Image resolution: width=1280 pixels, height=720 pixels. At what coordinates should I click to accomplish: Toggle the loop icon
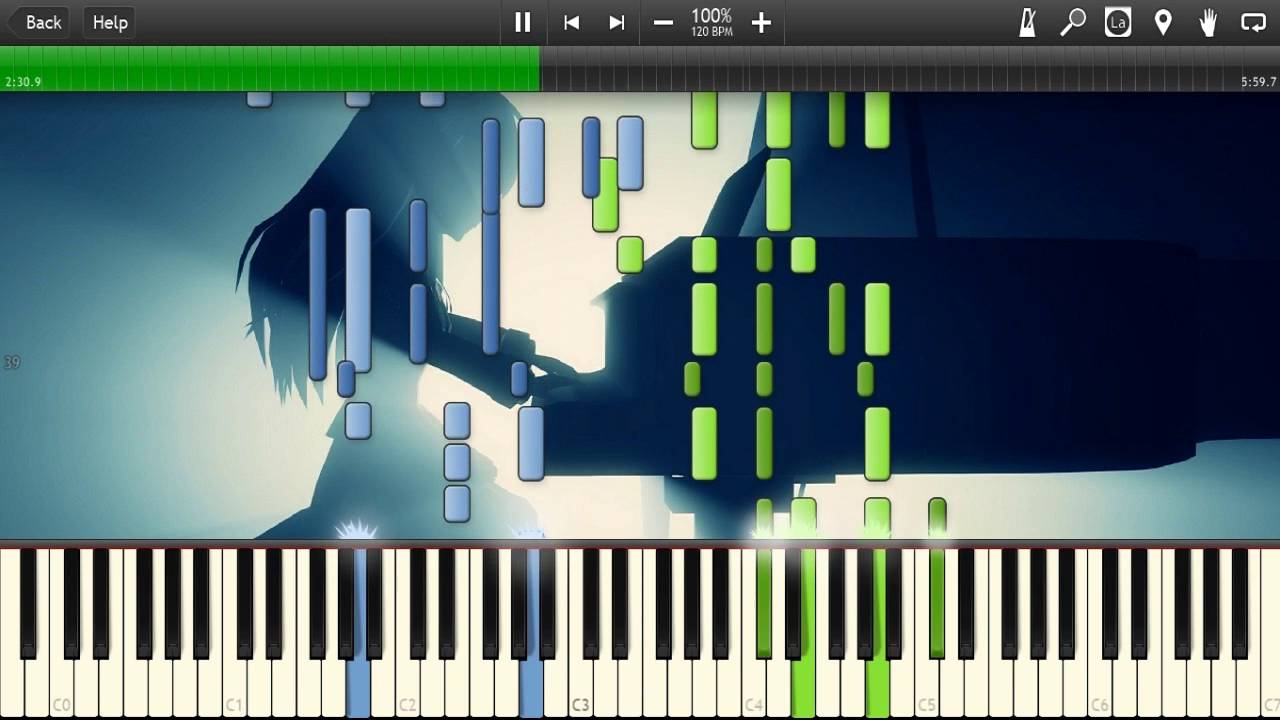[1253, 22]
